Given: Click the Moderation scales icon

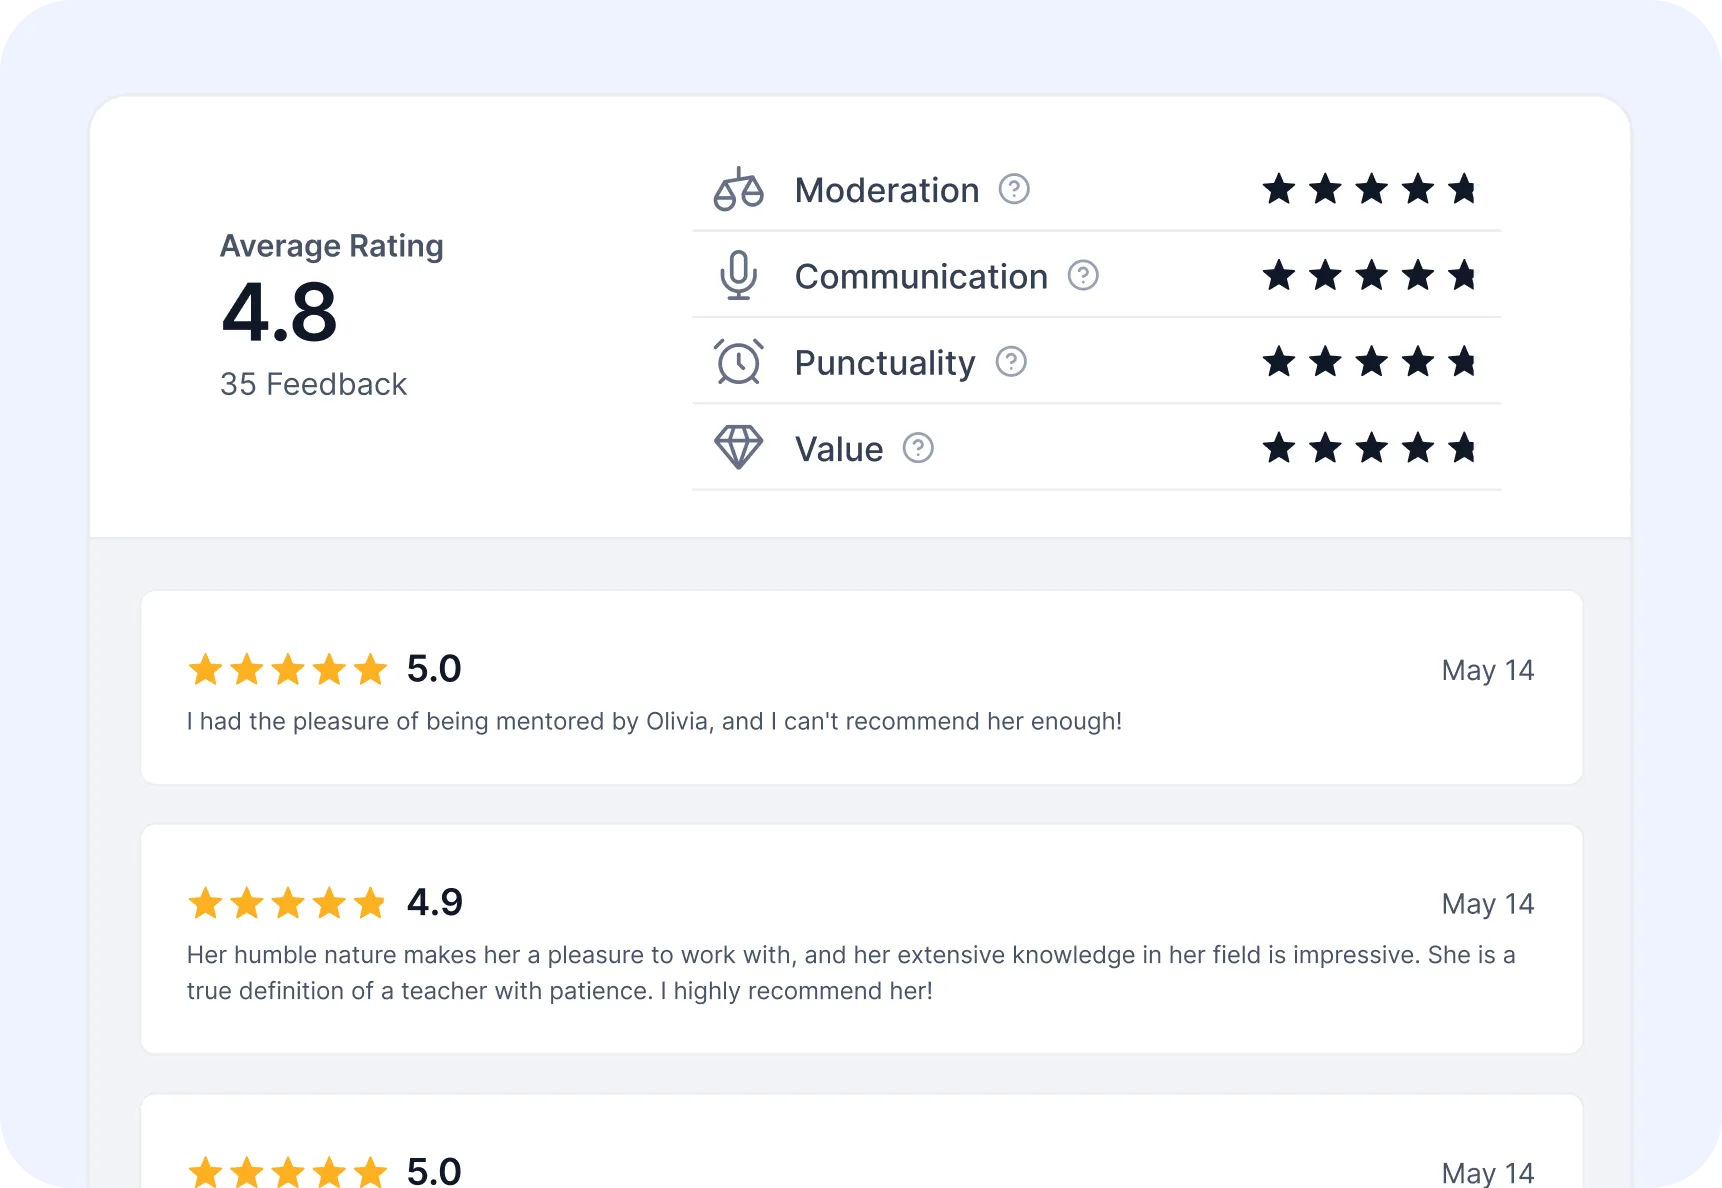Looking at the screenshot, I should click(x=738, y=189).
